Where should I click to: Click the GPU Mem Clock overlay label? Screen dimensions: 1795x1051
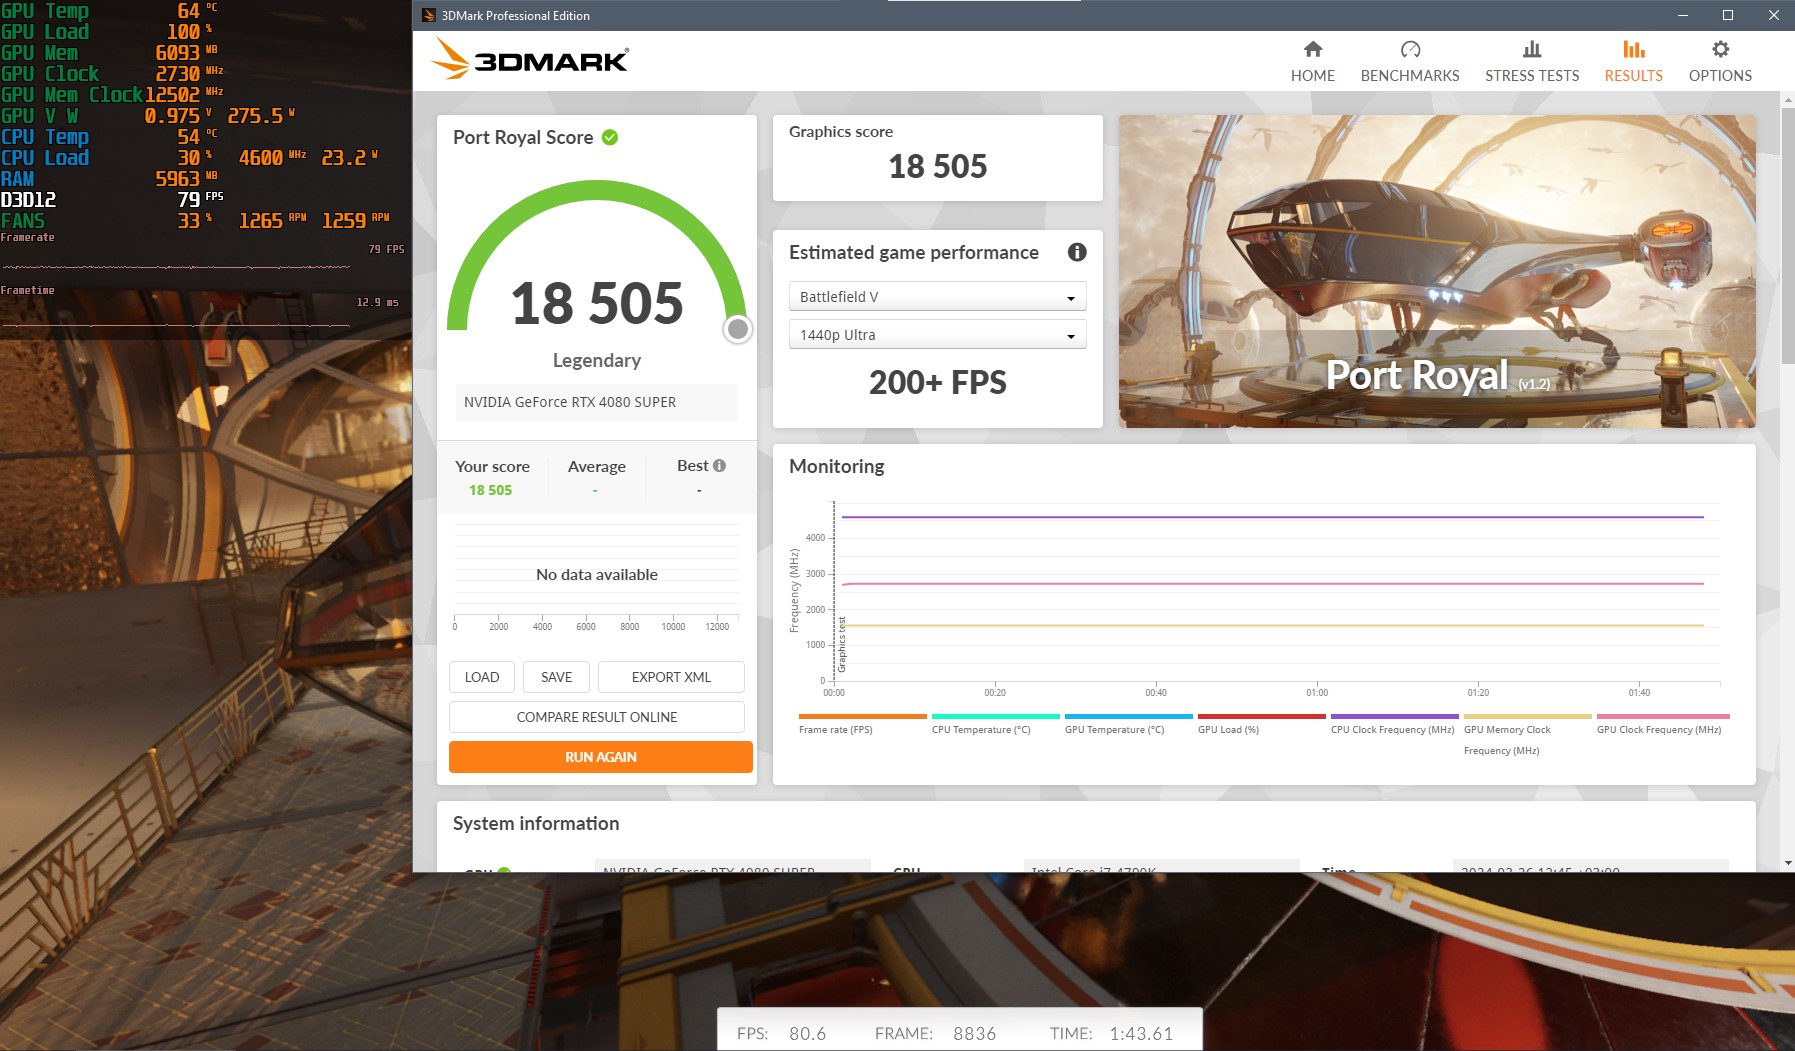[x=72, y=95]
